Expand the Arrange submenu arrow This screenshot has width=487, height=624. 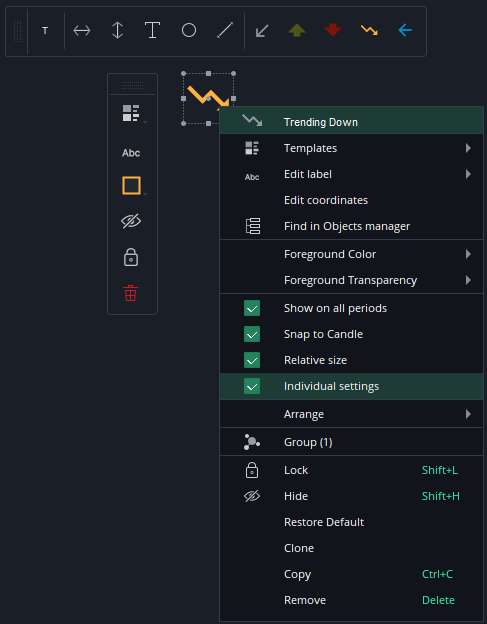coord(468,414)
